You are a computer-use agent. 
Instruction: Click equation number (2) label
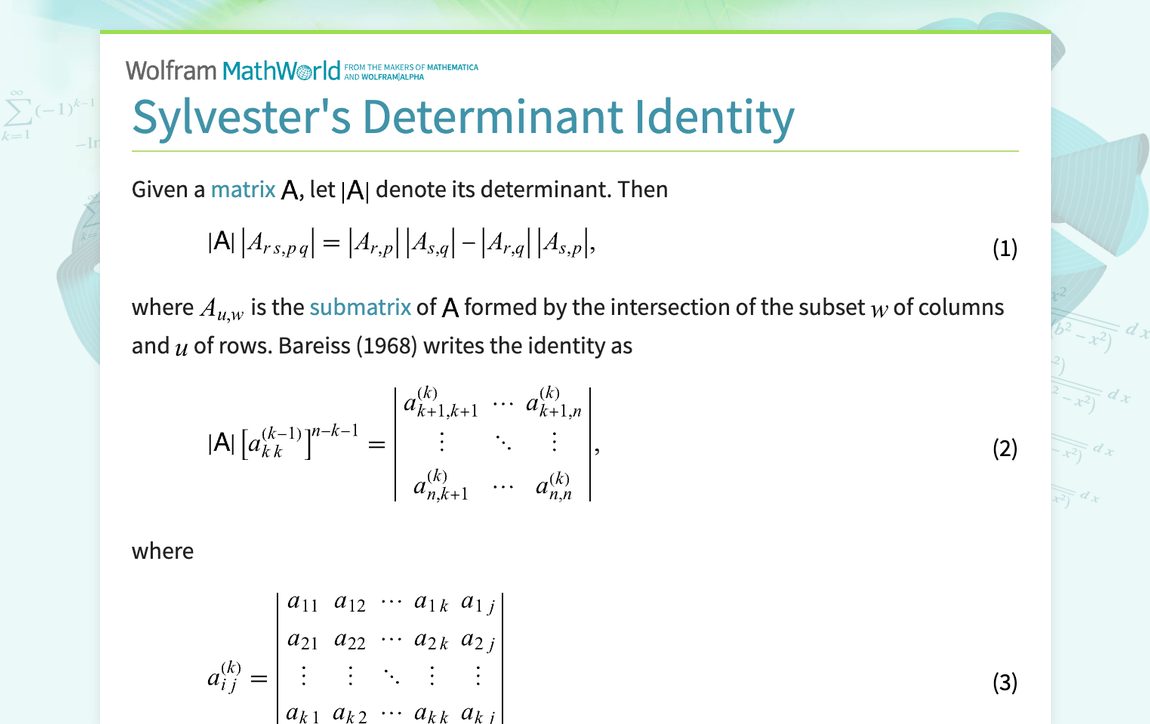1004,448
